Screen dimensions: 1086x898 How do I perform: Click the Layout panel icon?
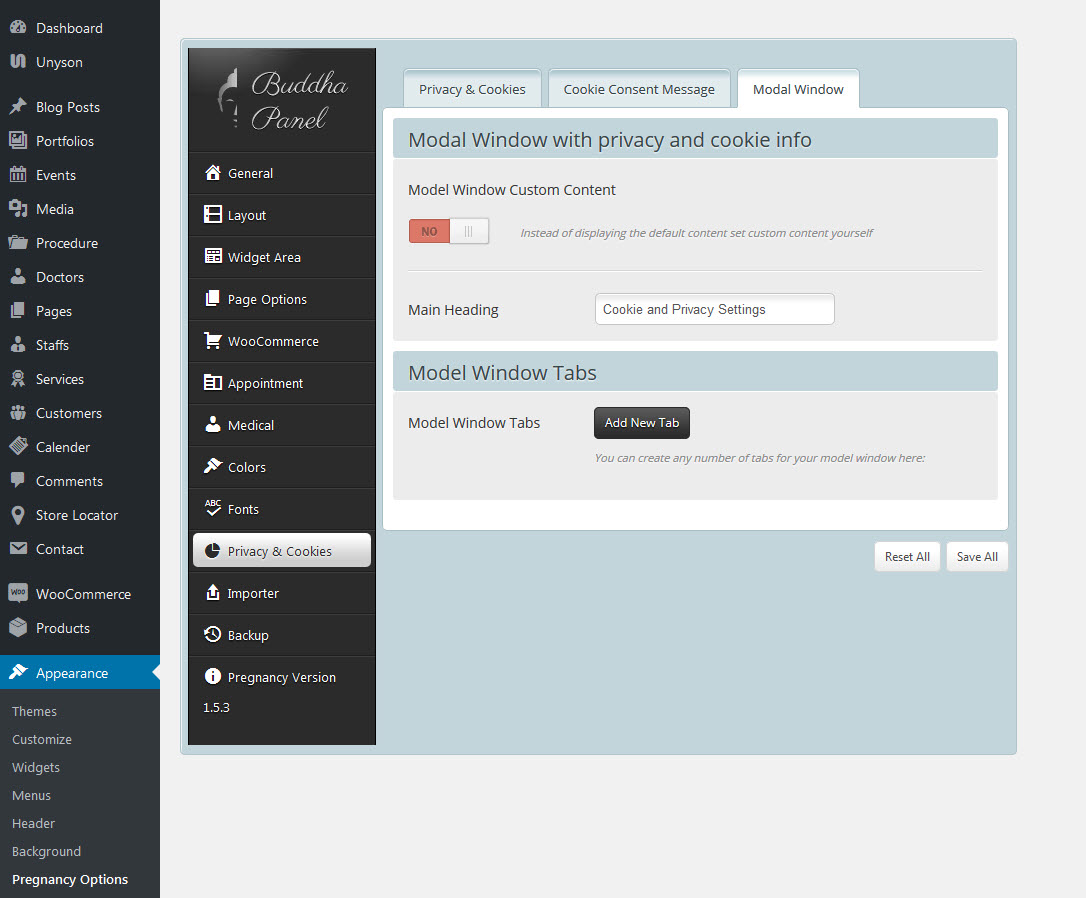tap(212, 215)
